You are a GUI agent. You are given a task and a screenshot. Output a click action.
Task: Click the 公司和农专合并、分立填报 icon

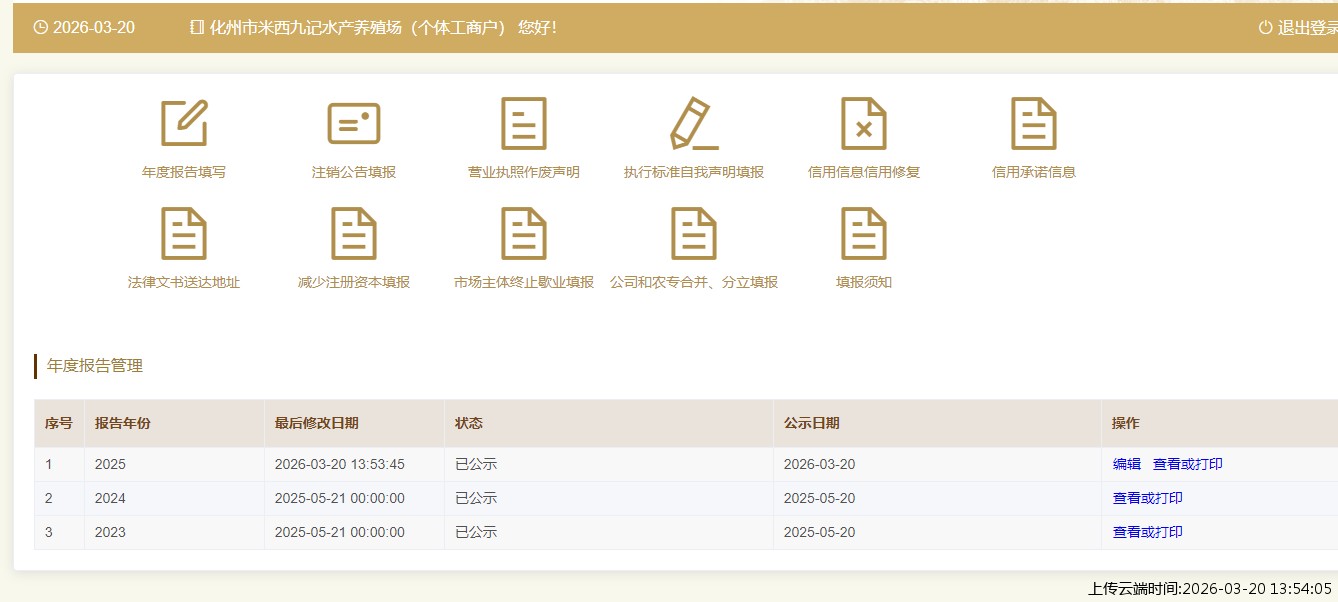click(694, 234)
